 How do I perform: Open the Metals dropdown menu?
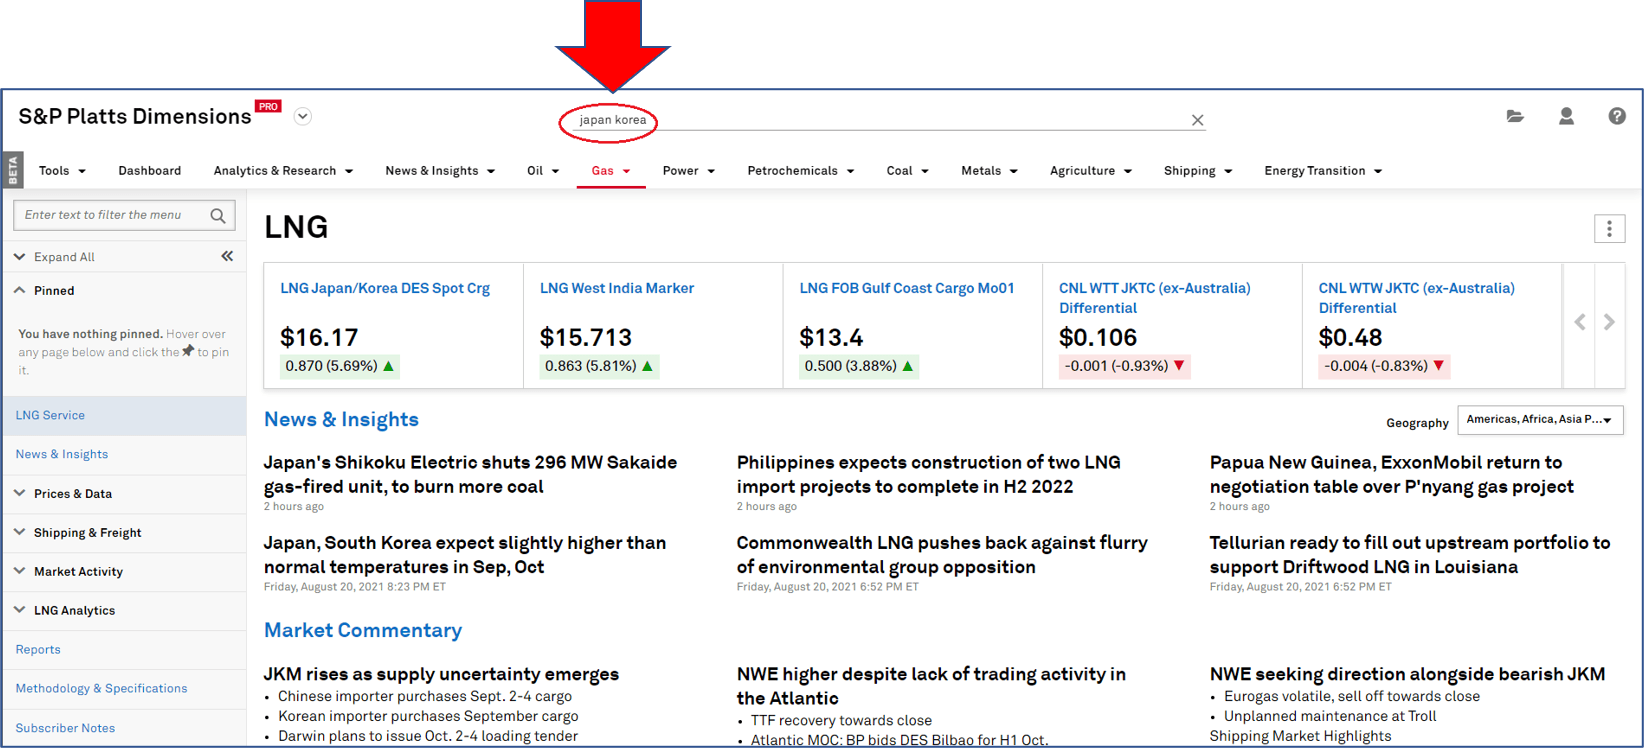pyautogui.click(x=989, y=171)
